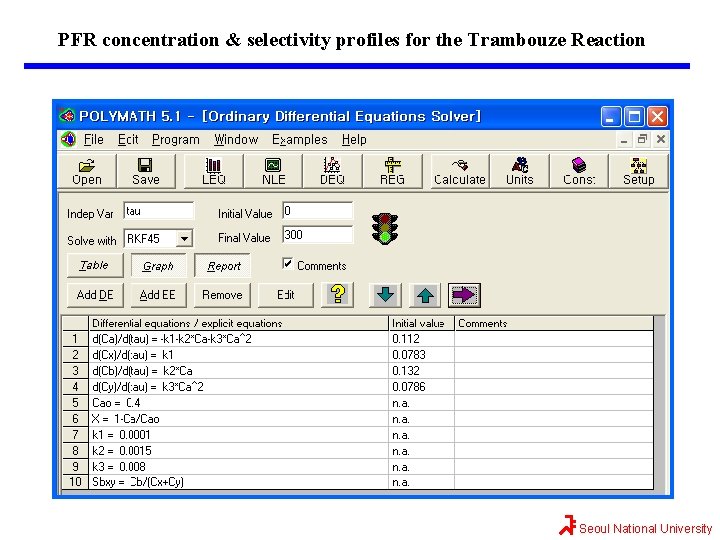Click the Graph output button

(x=158, y=265)
